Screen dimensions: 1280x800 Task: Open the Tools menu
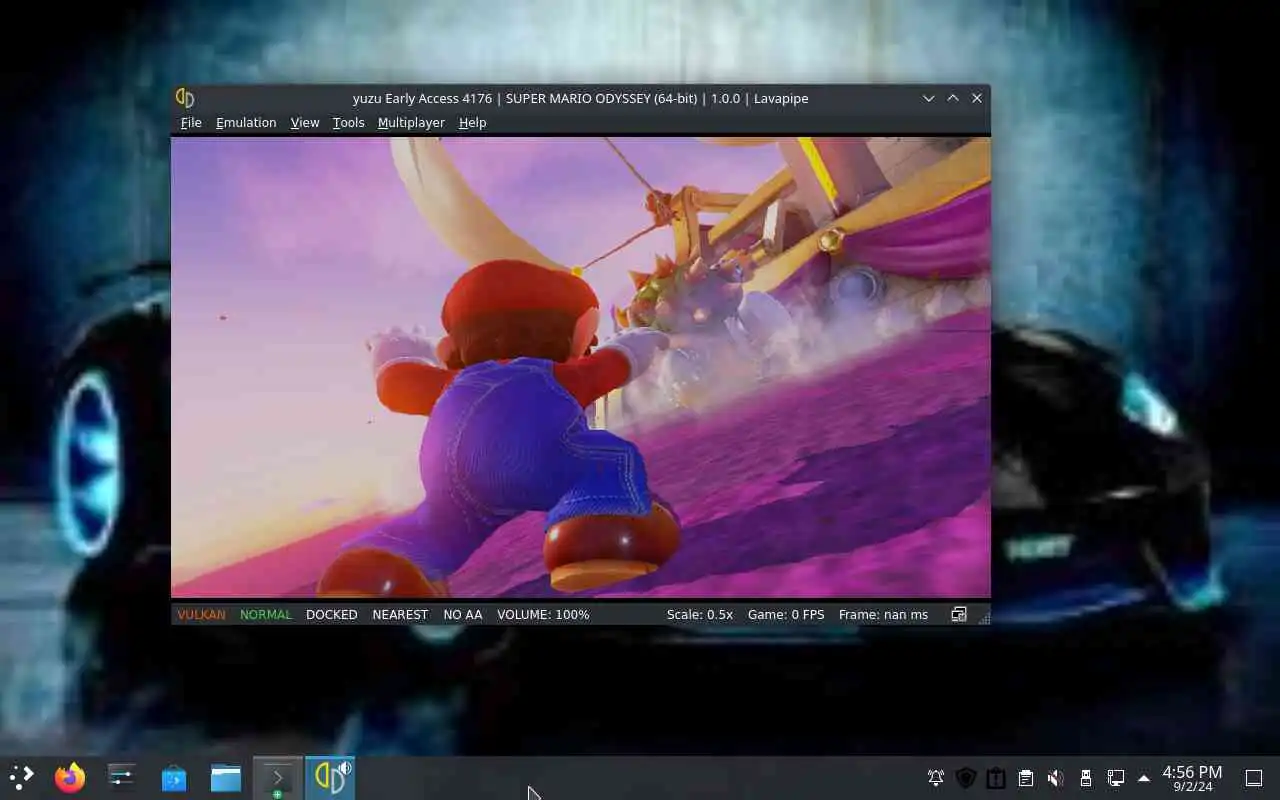(348, 122)
